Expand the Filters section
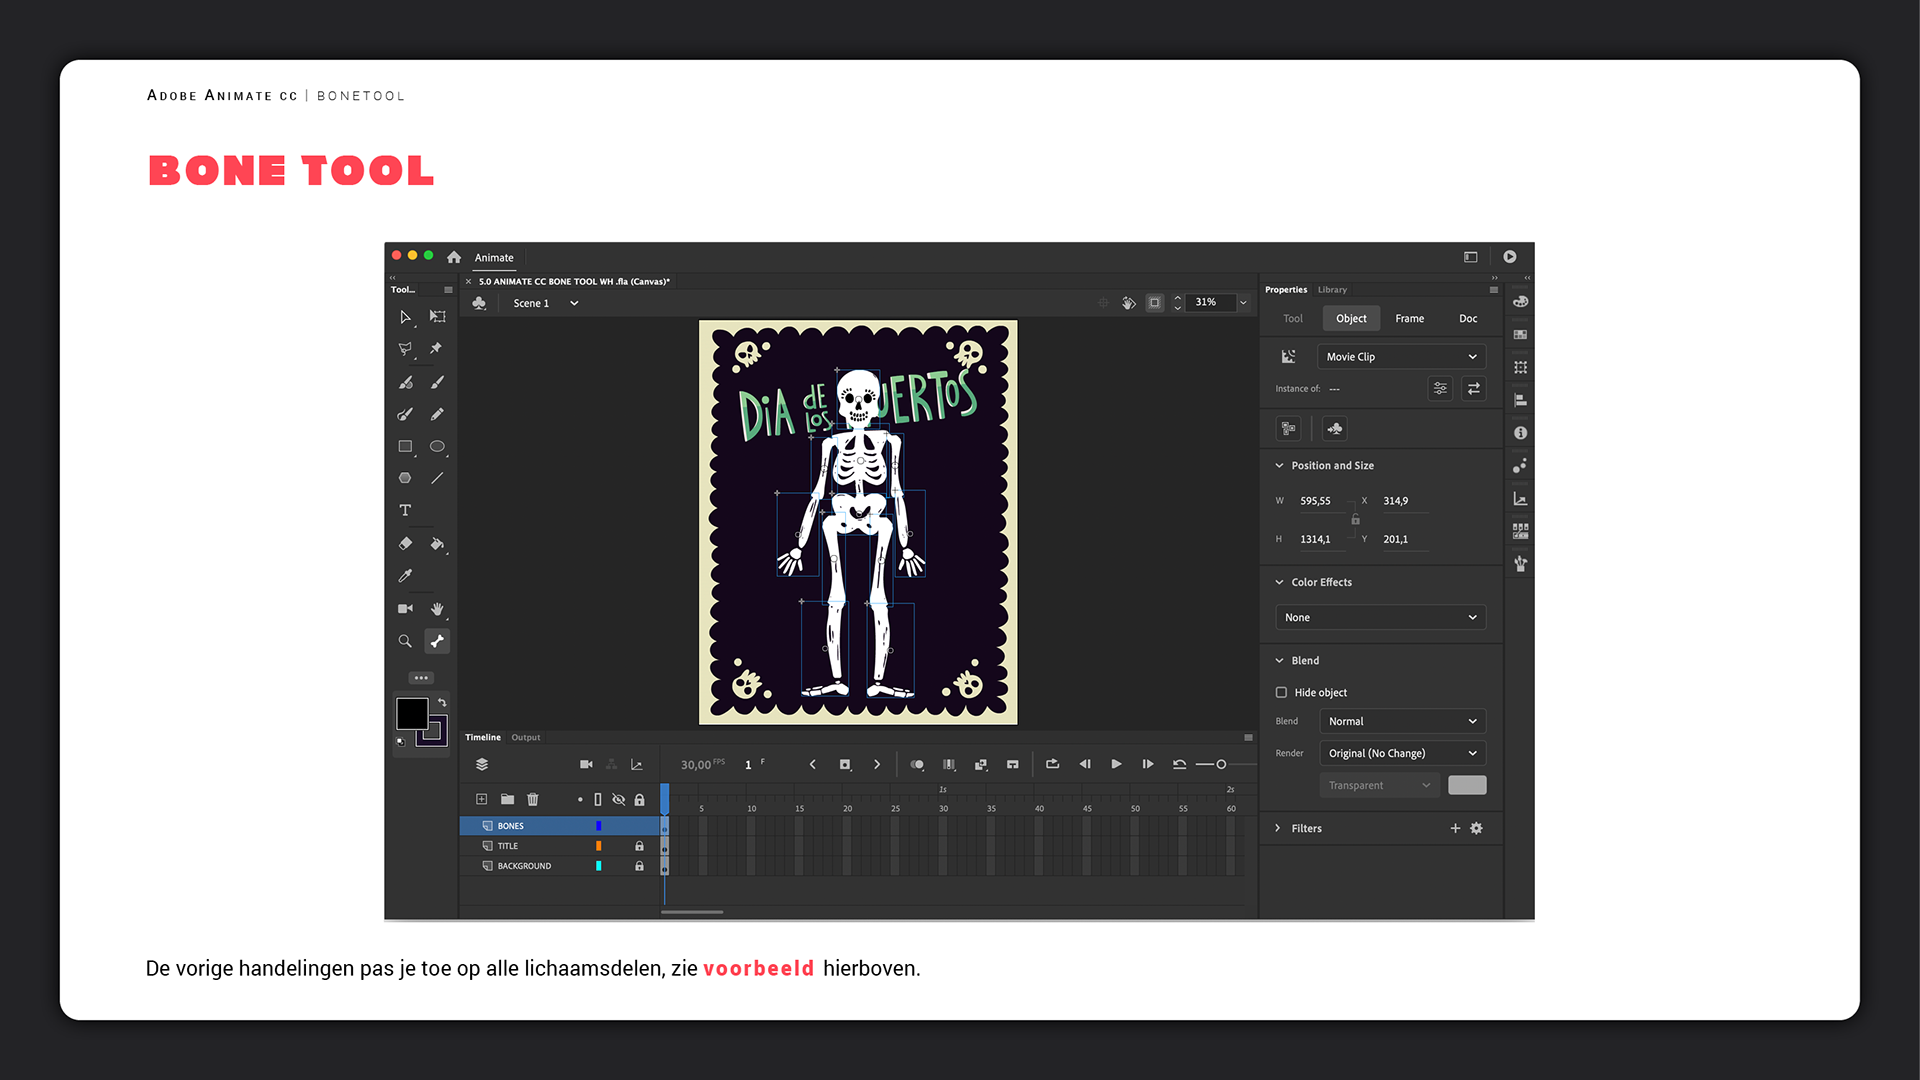This screenshot has height=1080, width=1920. coord(1278,828)
